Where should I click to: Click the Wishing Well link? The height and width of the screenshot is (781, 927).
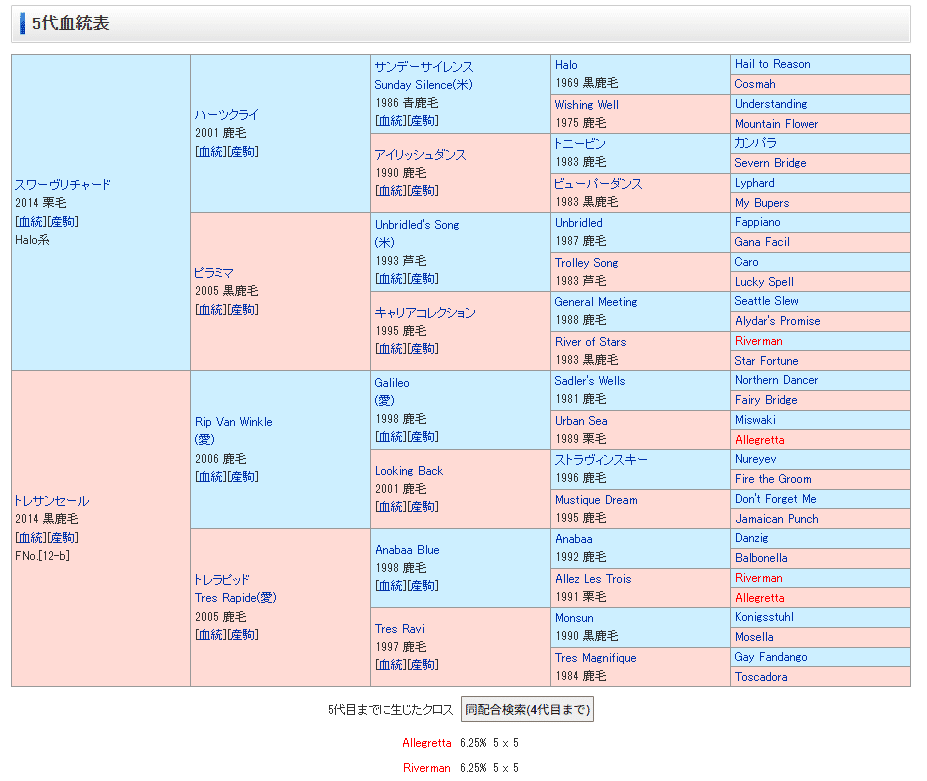(x=586, y=105)
